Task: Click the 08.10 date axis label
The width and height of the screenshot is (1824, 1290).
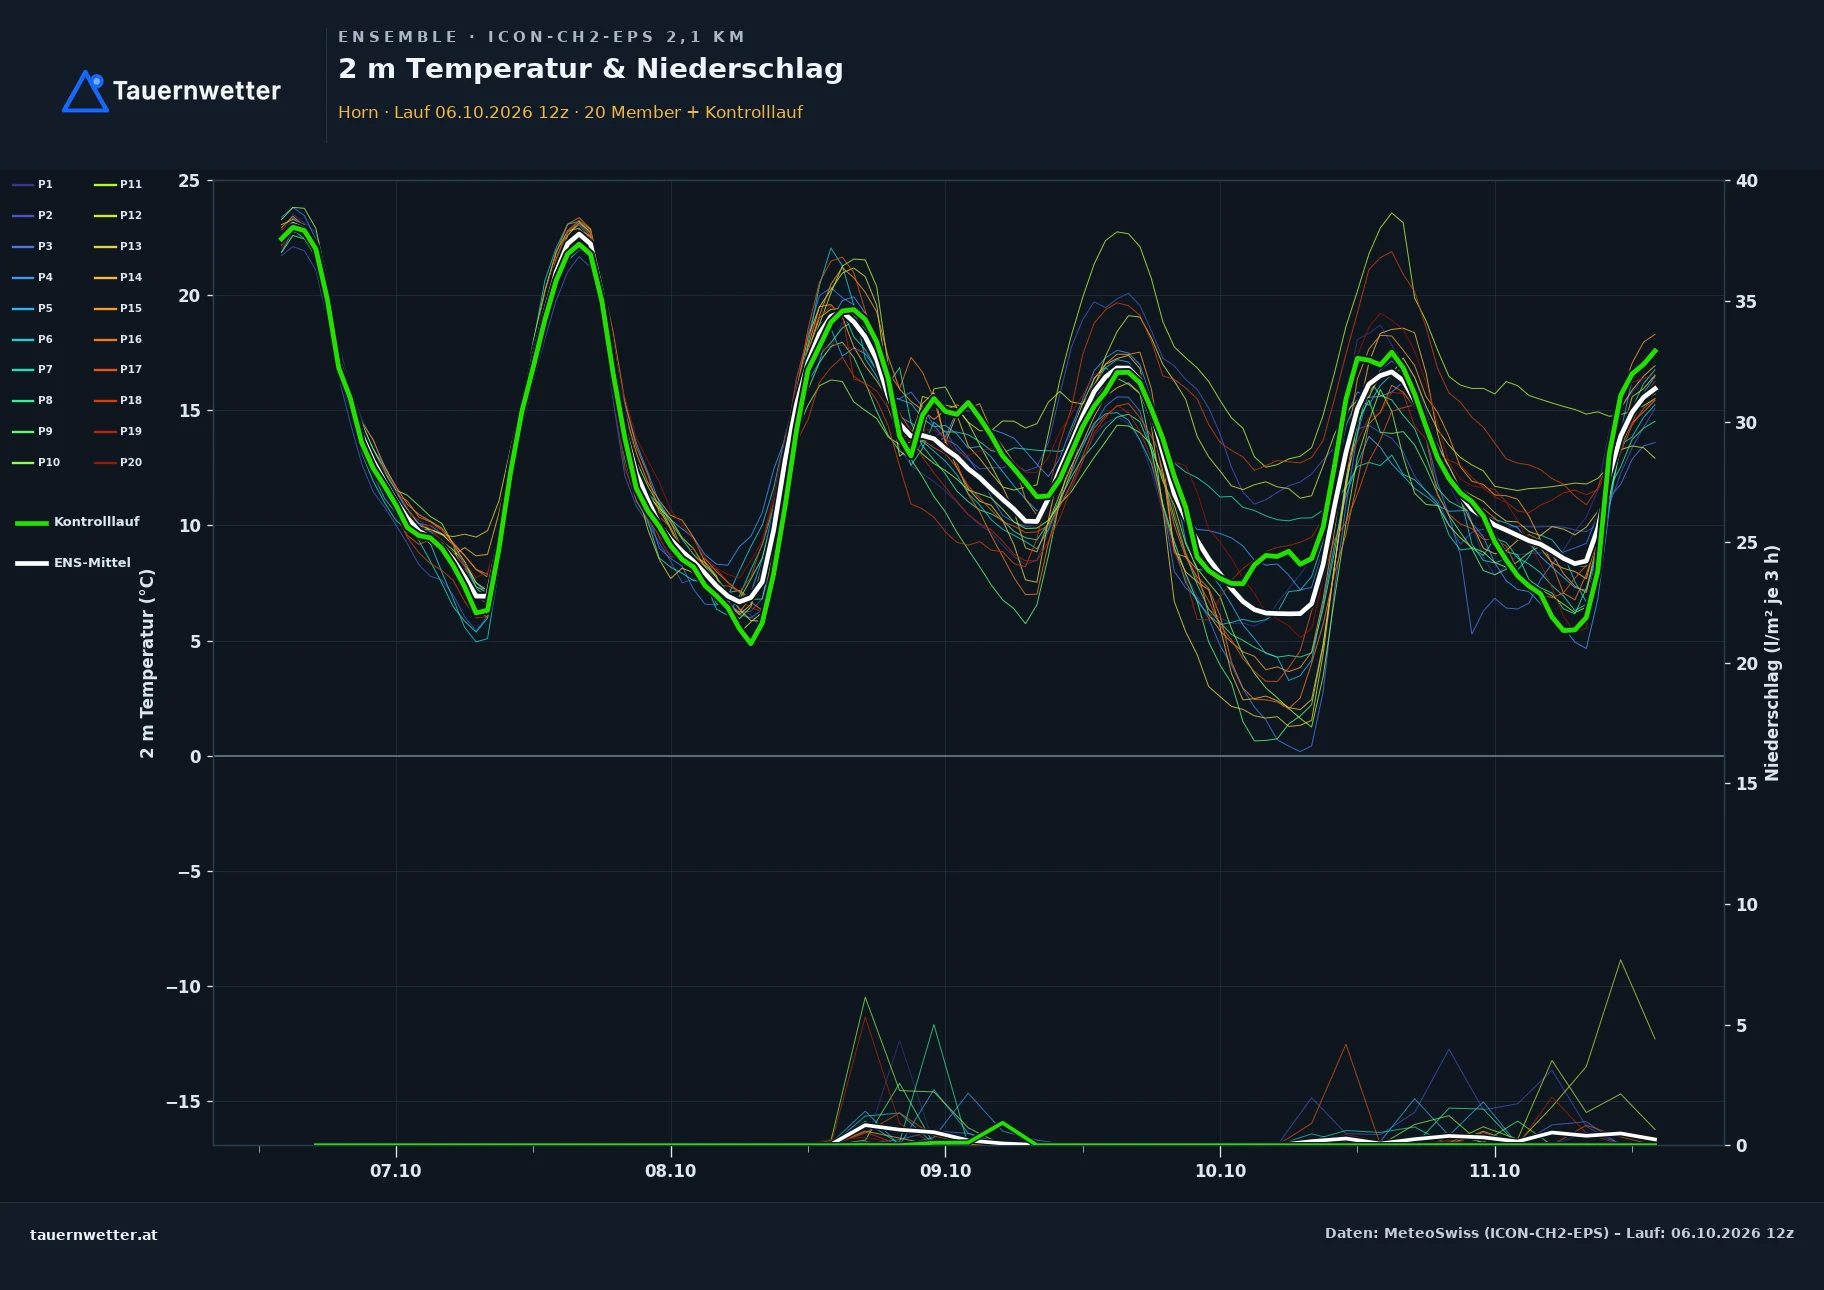Action: click(670, 1171)
